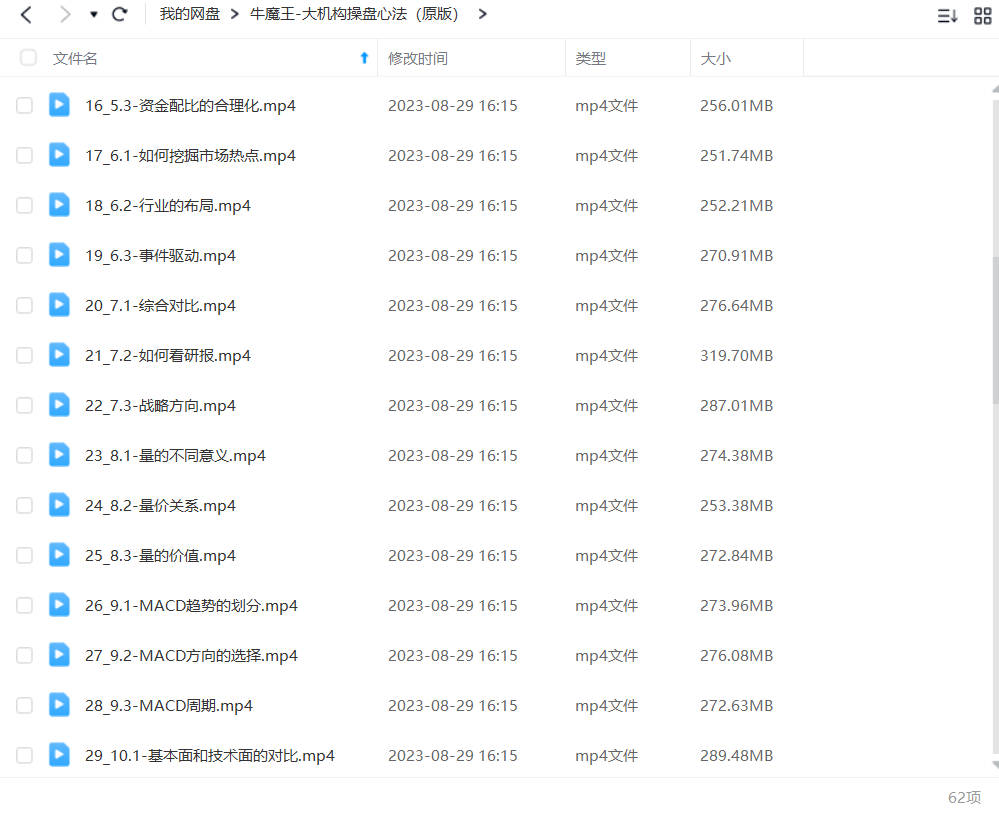The height and width of the screenshot is (815, 999).
Task: Toggle the blue sort direction arrow
Action: point(364,58)
